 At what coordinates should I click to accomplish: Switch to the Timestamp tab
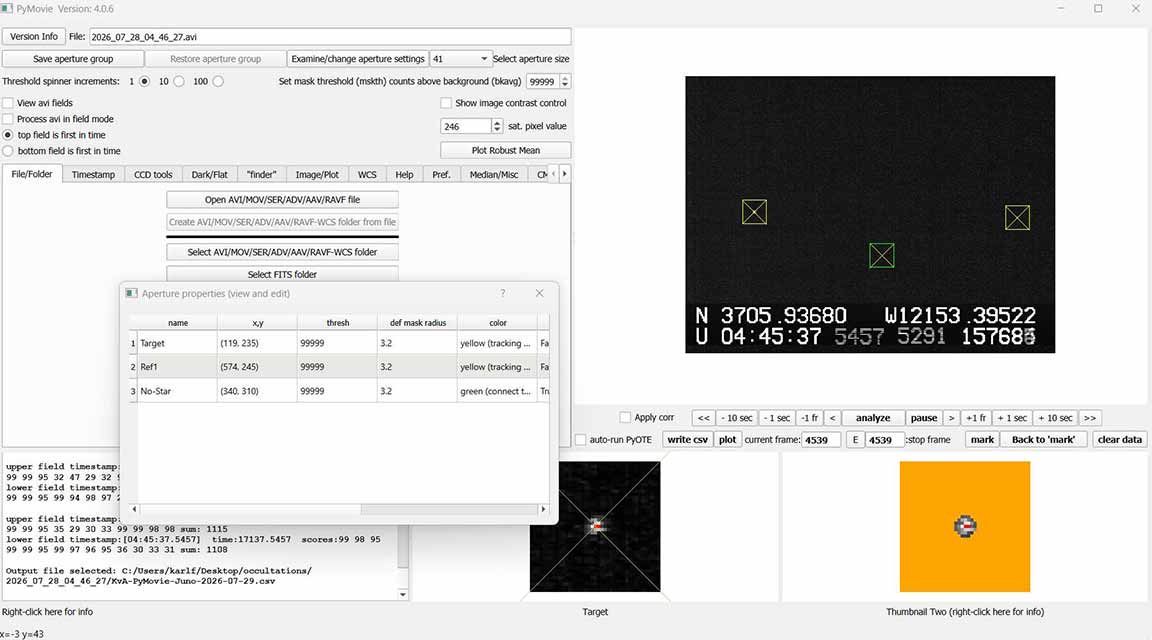93,175
